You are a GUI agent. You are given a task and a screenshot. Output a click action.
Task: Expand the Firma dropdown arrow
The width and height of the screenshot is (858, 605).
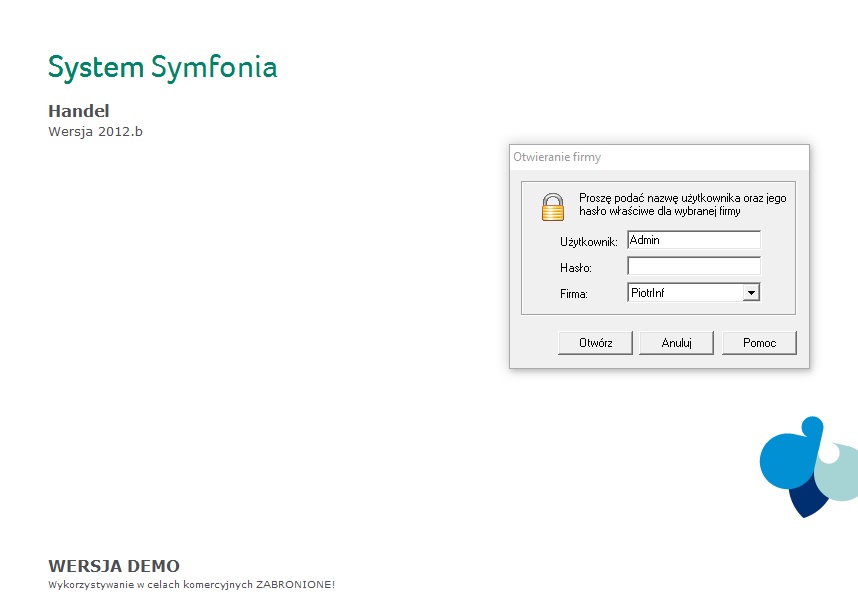[751, 293]
